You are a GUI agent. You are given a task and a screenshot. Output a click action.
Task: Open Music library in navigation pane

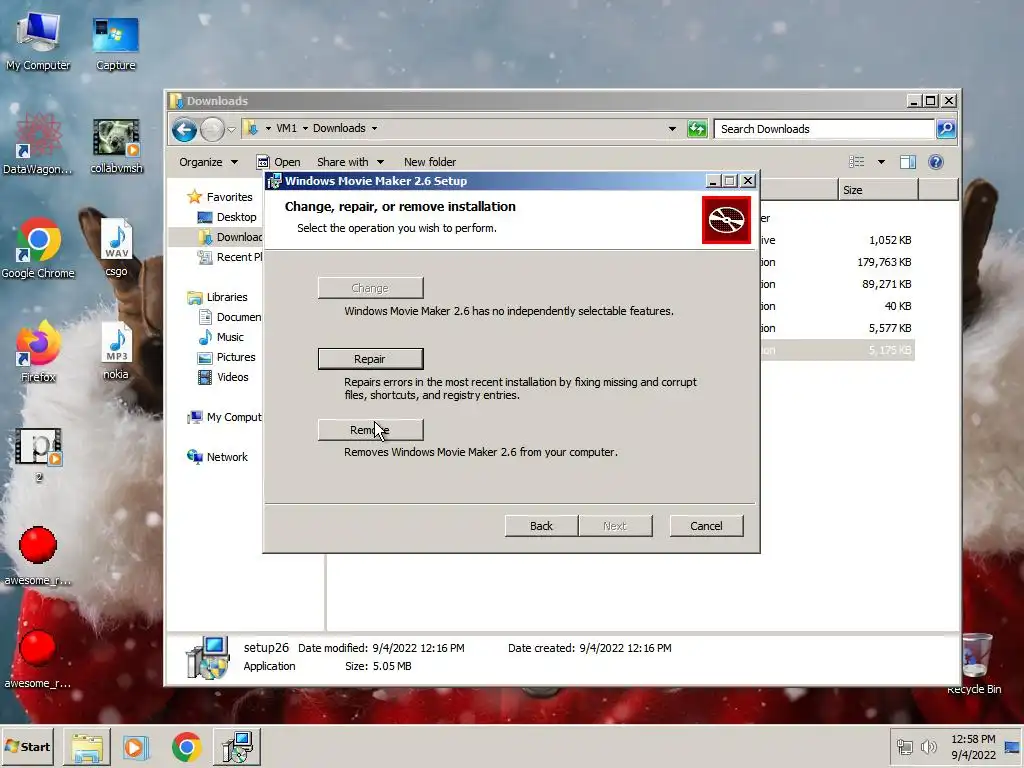221,337
